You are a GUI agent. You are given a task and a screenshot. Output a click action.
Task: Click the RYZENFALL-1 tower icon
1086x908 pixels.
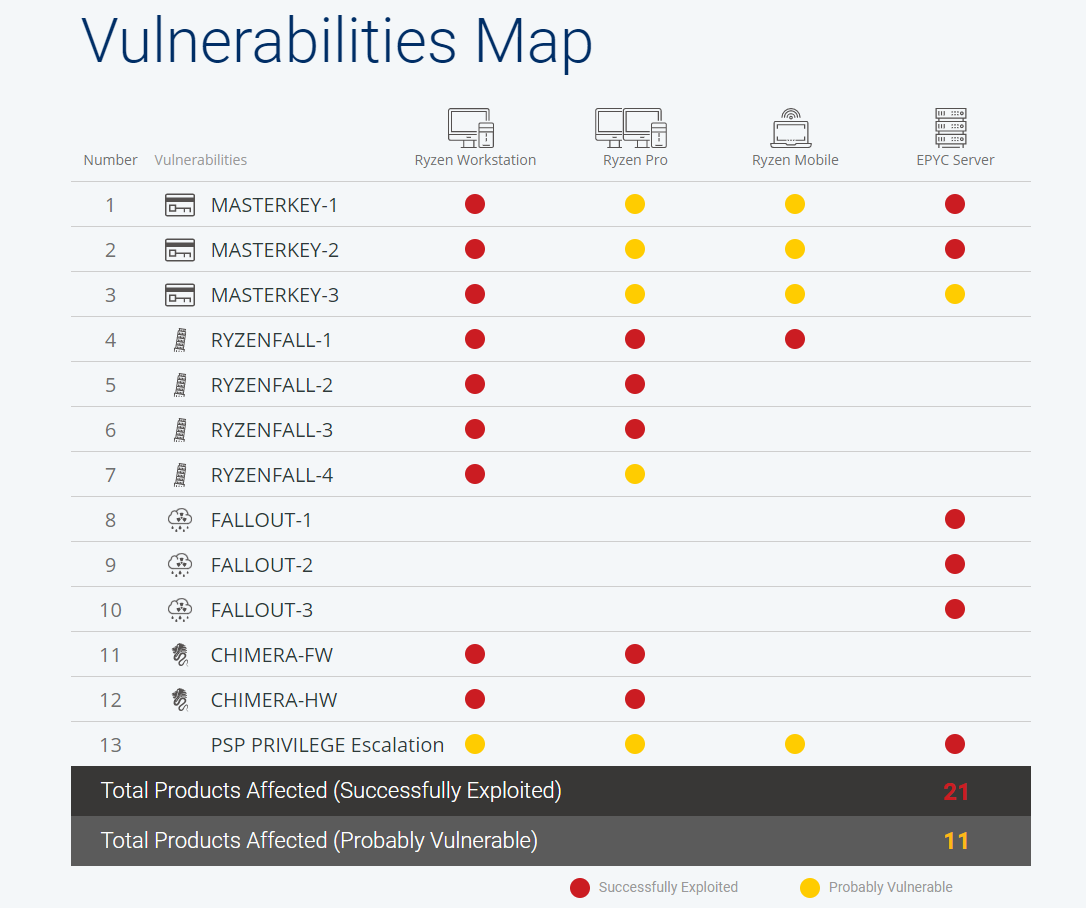[180, 340]
